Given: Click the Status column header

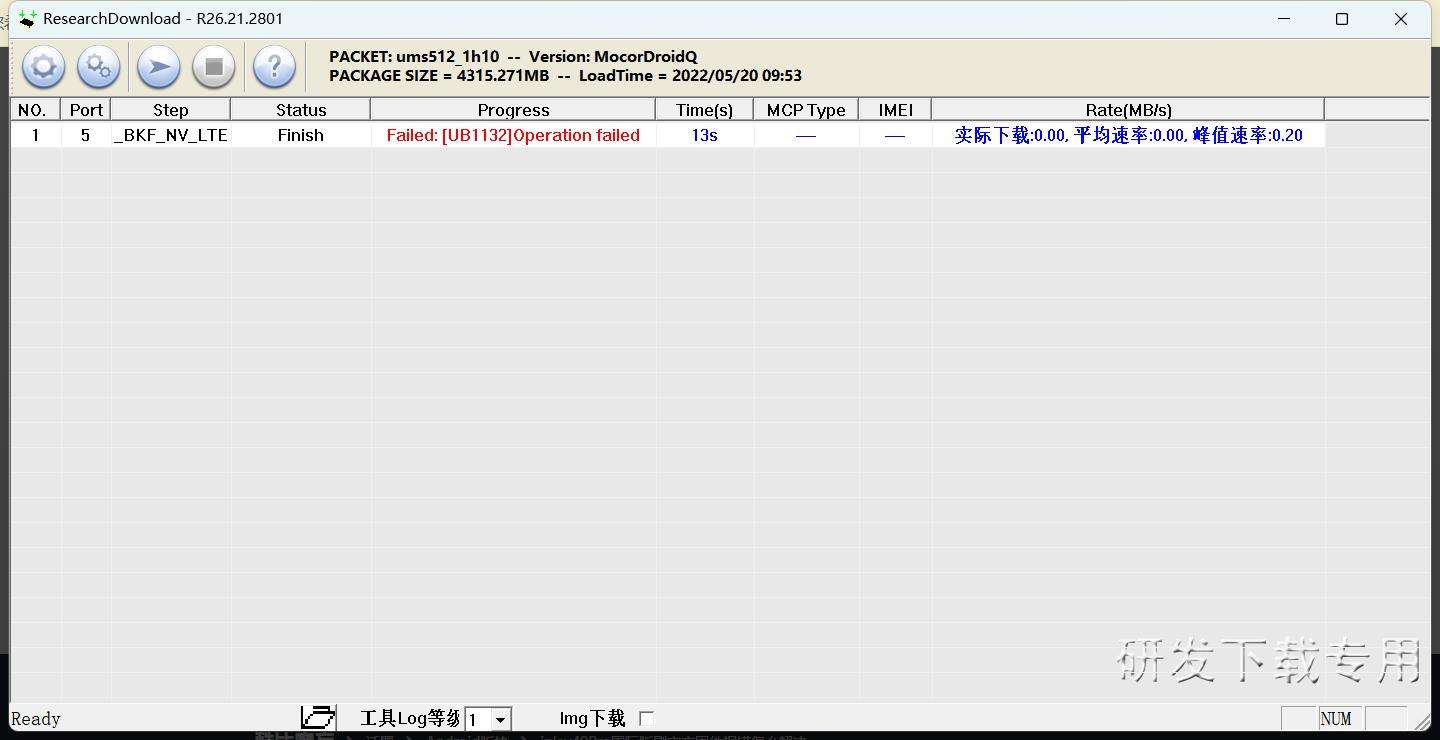Looking at the screenshot, I should point(301,110).
